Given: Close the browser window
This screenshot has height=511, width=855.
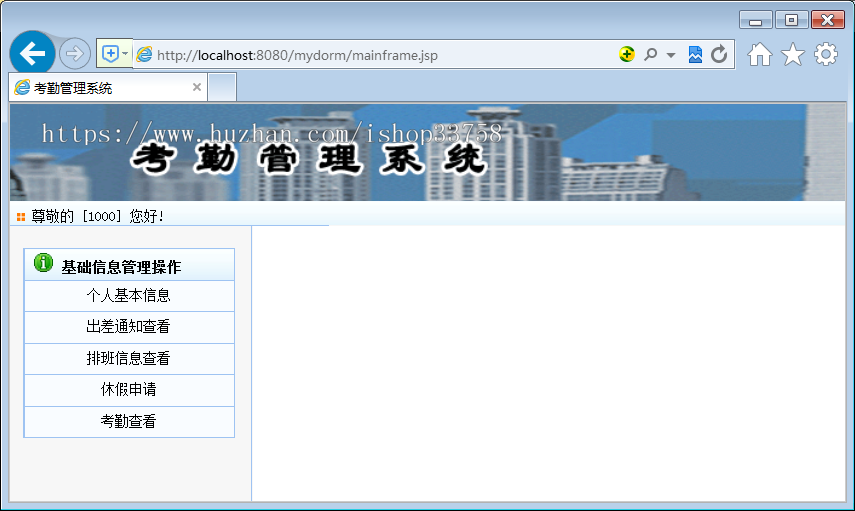Looking at the screenshot, I should [827, 20].
